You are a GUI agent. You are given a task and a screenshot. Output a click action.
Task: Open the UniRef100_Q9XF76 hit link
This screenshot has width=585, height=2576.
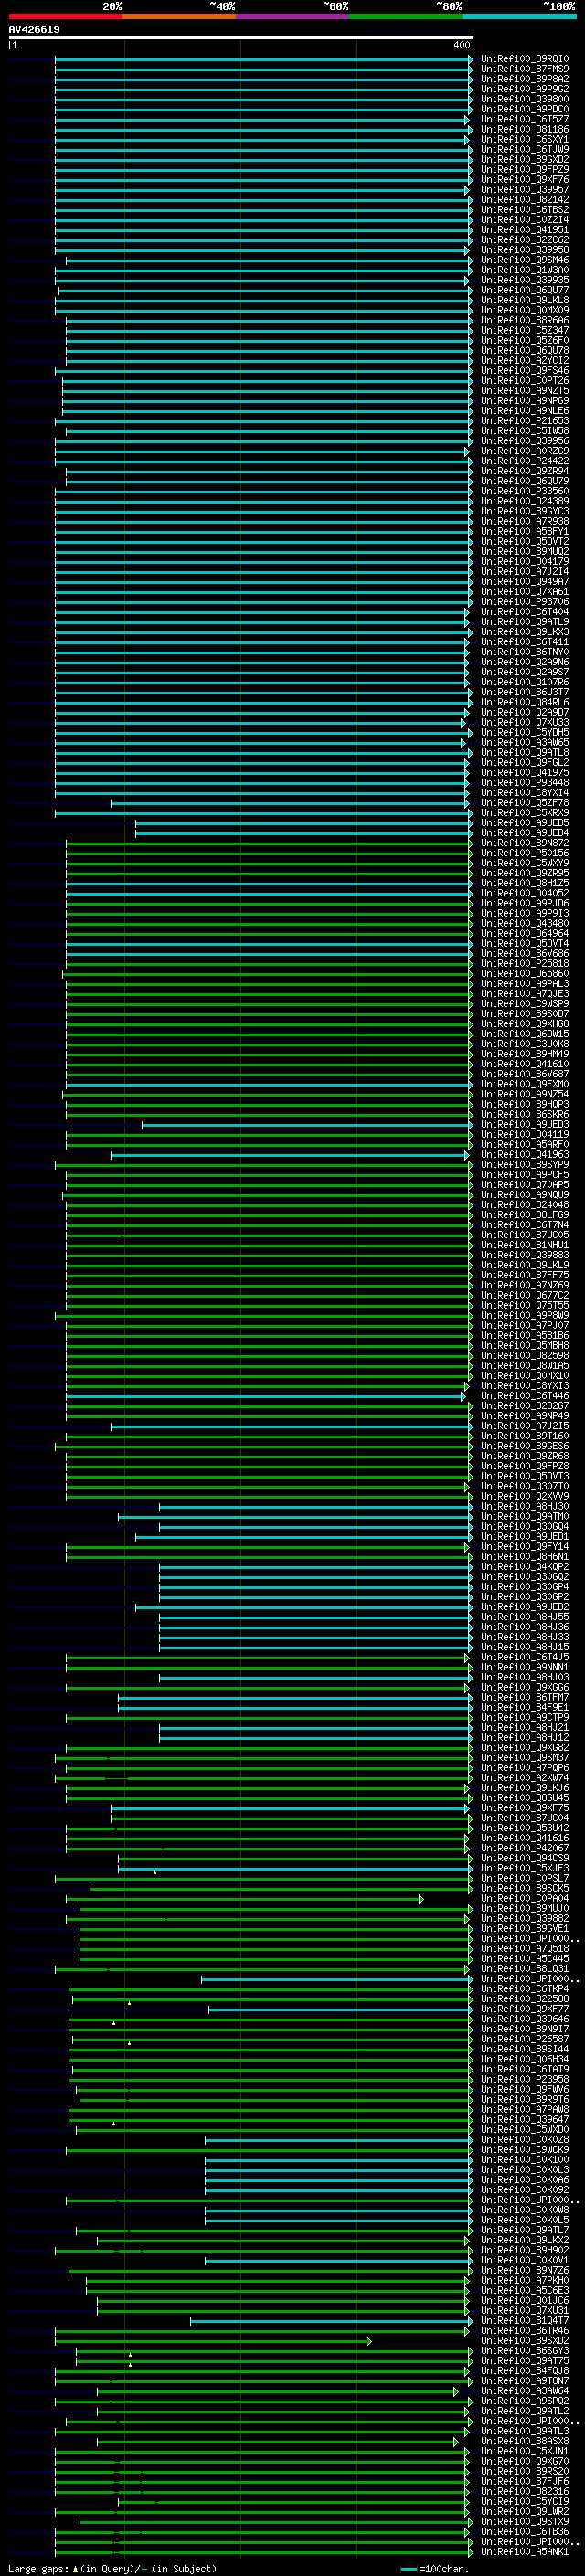coord(524,180)
